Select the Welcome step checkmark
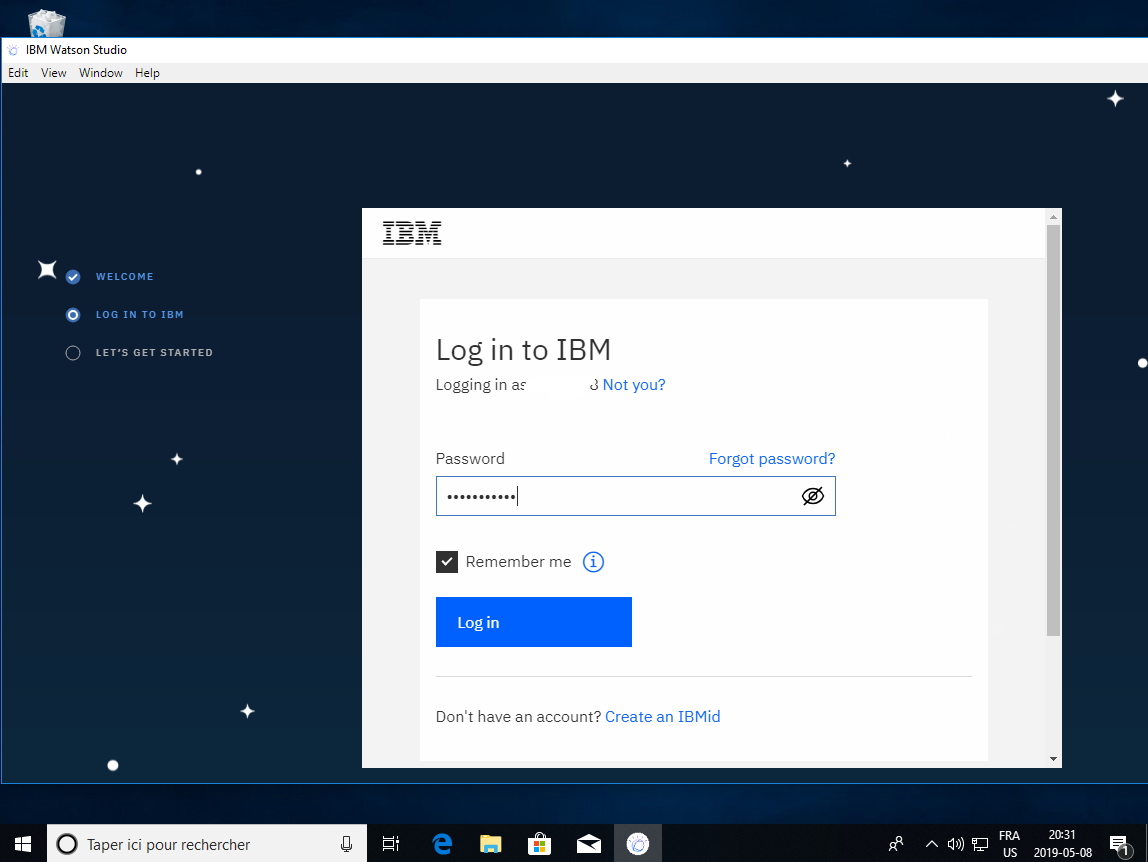This screenshot has width=1148, height=862. tap(73, 277)
